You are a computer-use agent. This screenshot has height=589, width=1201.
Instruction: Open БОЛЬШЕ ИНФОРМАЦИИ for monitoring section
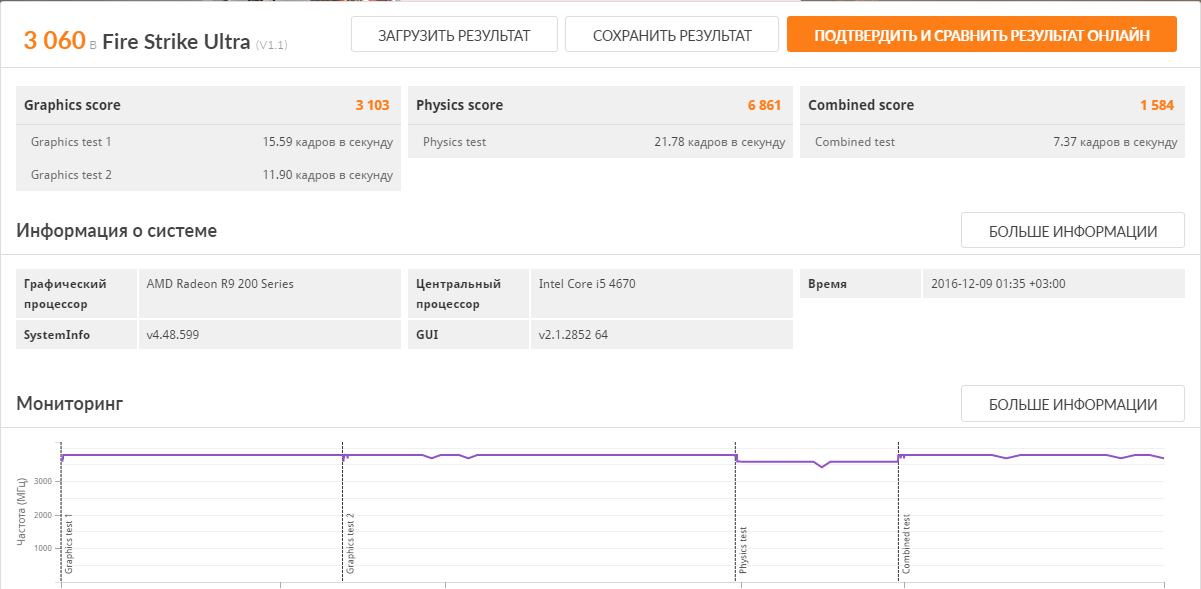pos(1072,404)
